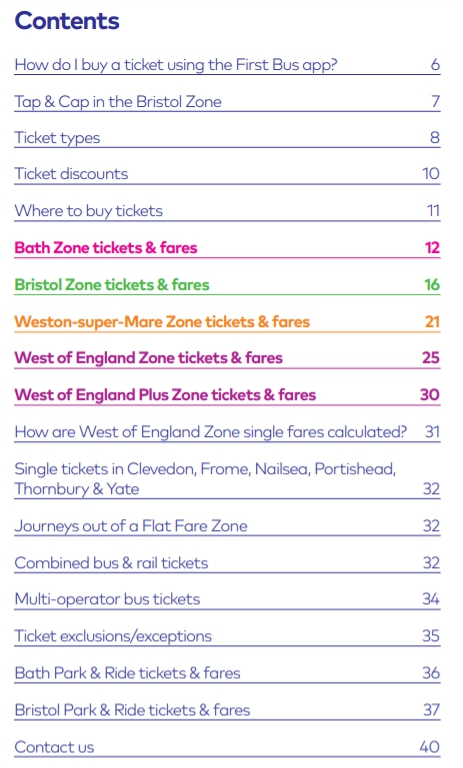Open West of England Zone tickets & fares
This screenshot has height=768, width=463.
[227, 358]
